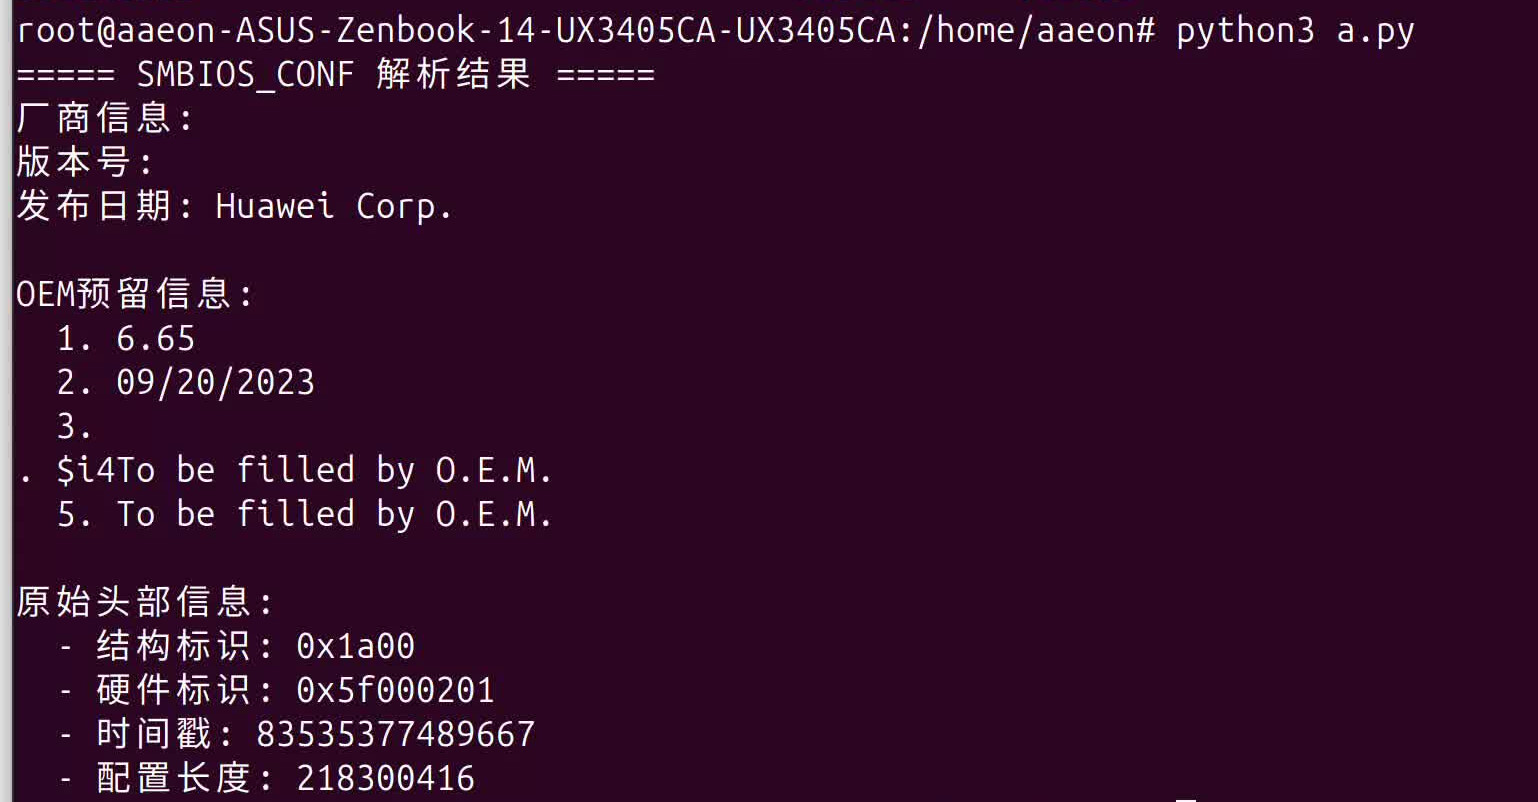The width and height of the screenshot is (1538, 802).
Task: Click the "5. To be filled by O.E.M." line
Action: 304,514
